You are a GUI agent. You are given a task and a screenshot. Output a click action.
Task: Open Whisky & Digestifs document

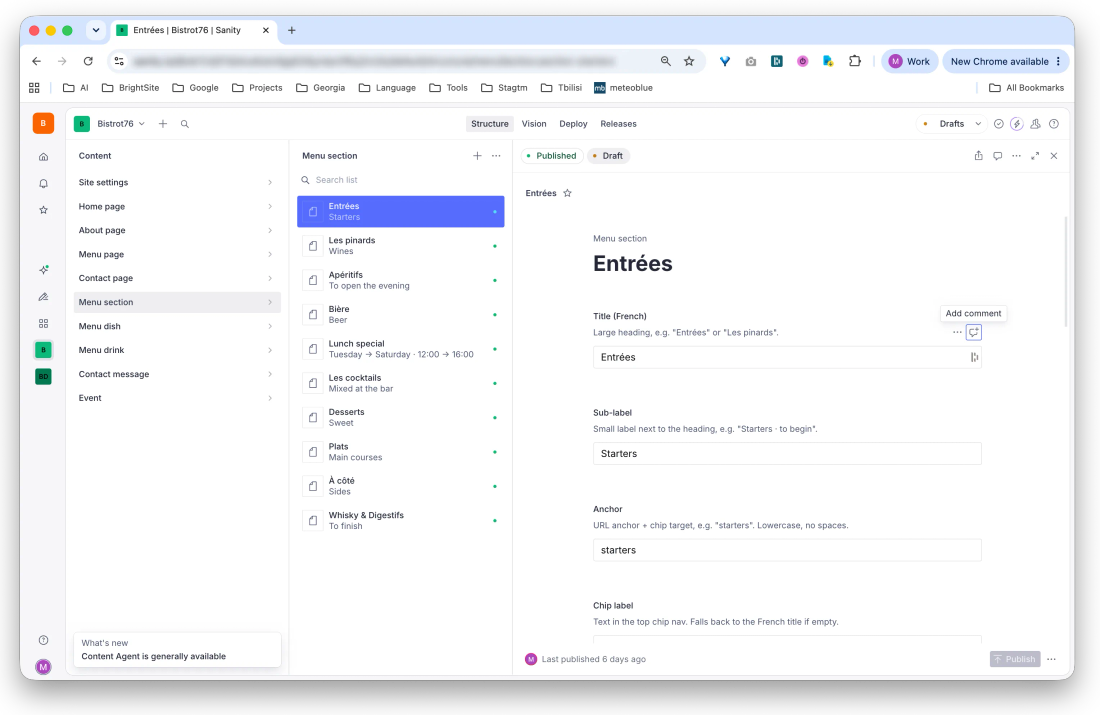coord(401,520)
